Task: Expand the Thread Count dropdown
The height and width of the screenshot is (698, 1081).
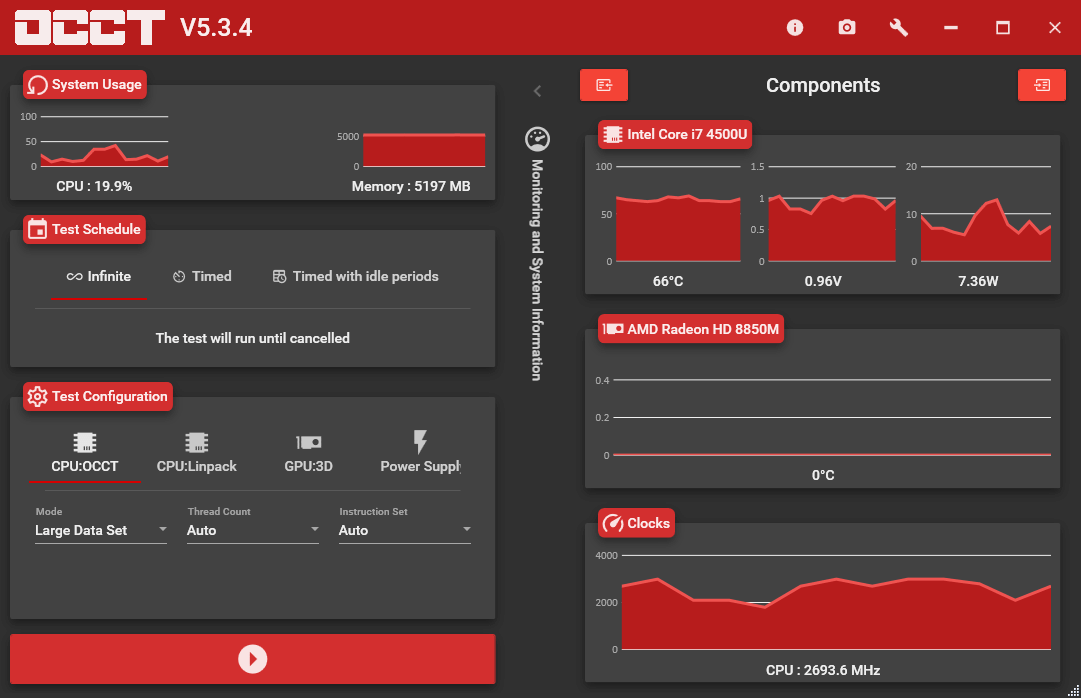Action: [252, 530]
